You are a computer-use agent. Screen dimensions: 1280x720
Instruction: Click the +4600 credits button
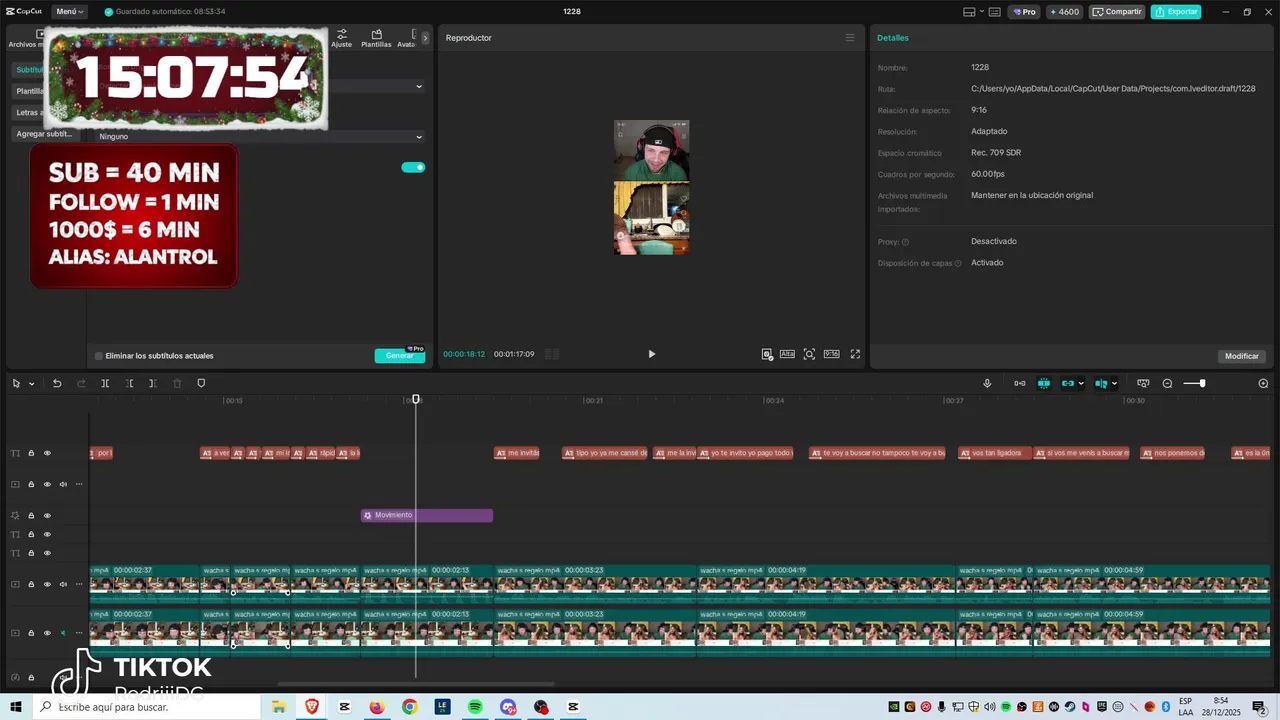(x=1064, y=12)
